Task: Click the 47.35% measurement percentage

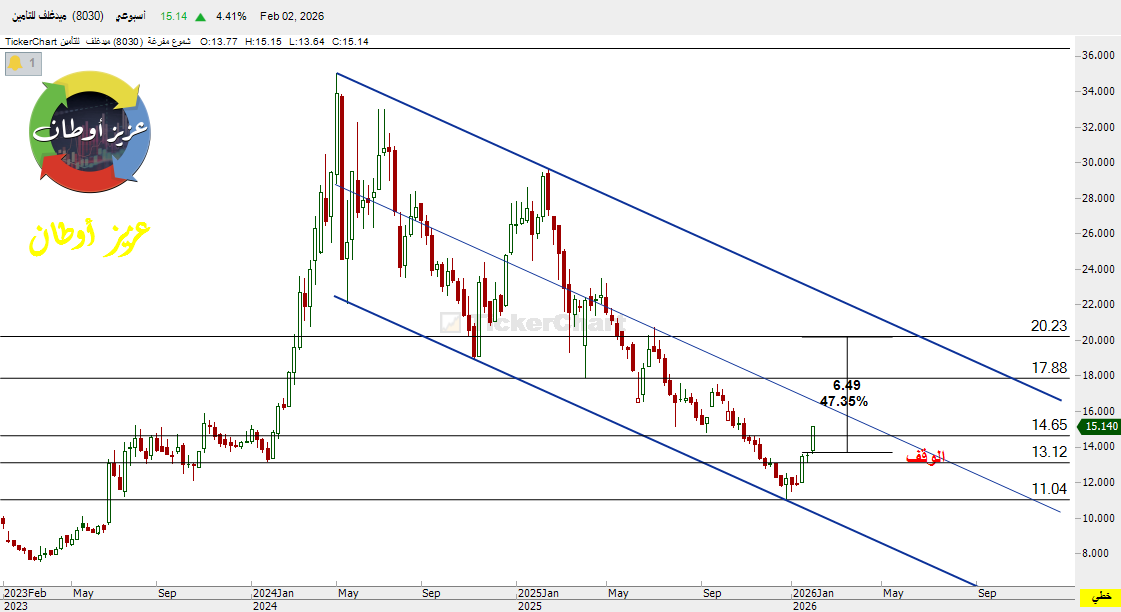Action: coord(844,401)
